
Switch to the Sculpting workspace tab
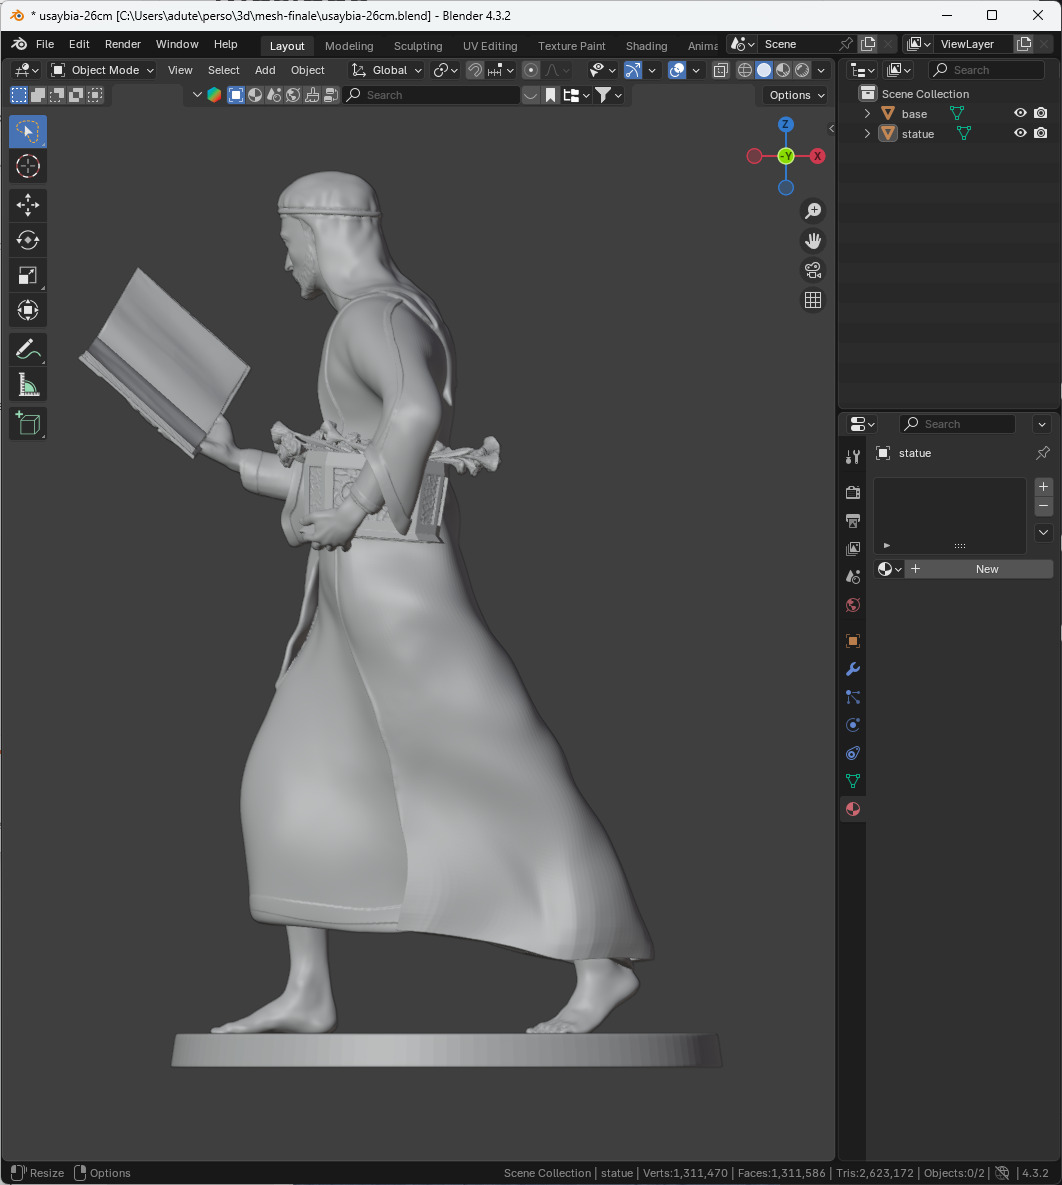pyautogui.click(x=418, y=46)
